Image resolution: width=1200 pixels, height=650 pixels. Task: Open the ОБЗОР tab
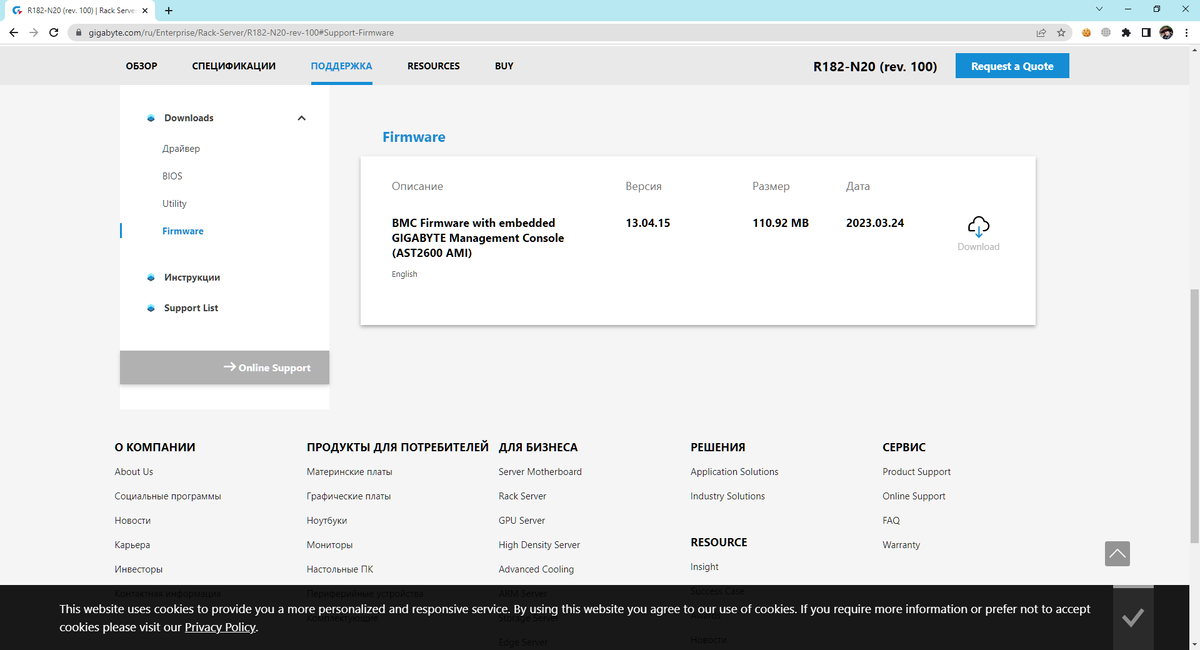[142, 66]
